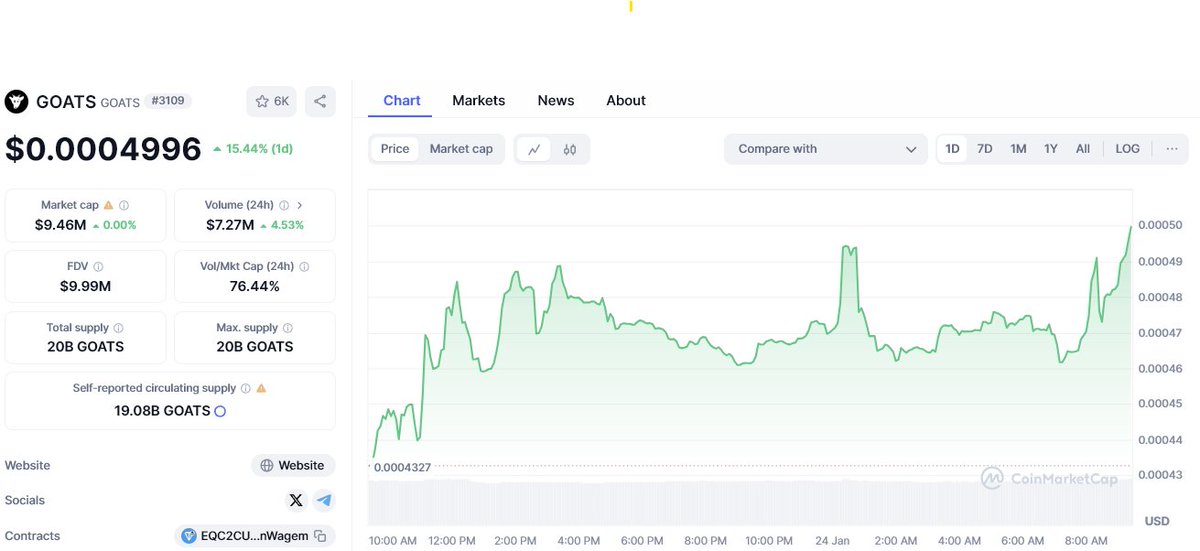Click the 12:00 PM time axis label
The height and width of the screenshot is (551, 1200).
click(x=452, y=541)
